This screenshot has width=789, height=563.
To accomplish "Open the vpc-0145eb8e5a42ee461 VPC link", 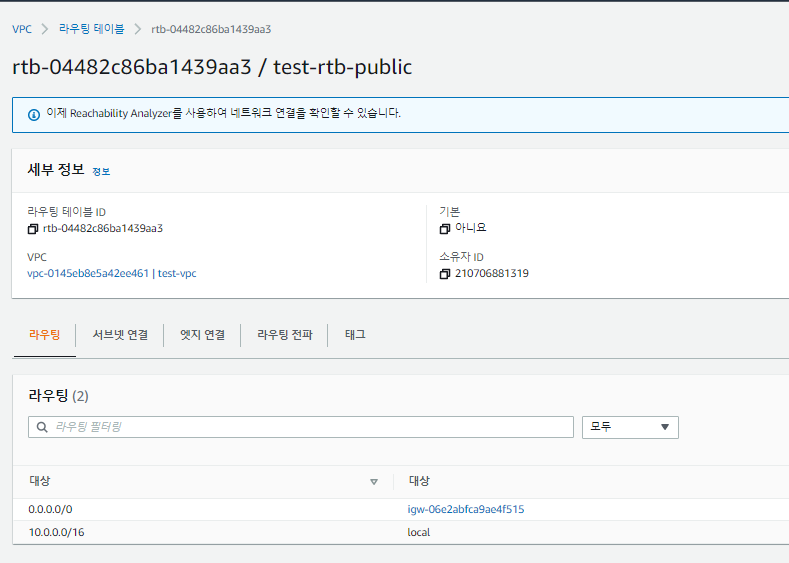I will pos(88,273).
